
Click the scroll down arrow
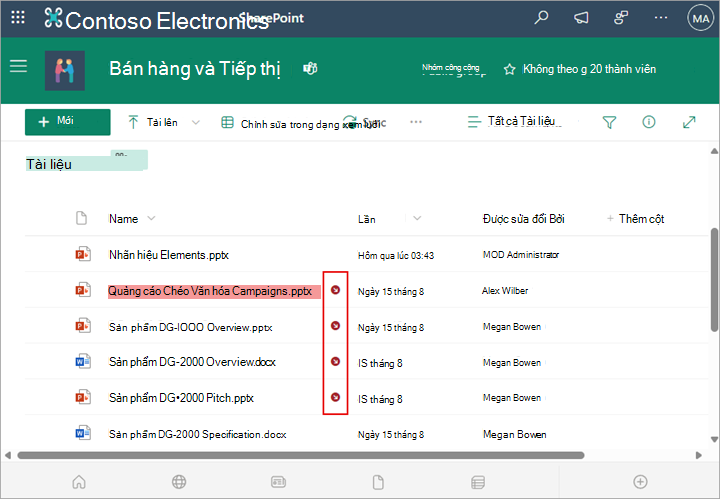(714, 439)
